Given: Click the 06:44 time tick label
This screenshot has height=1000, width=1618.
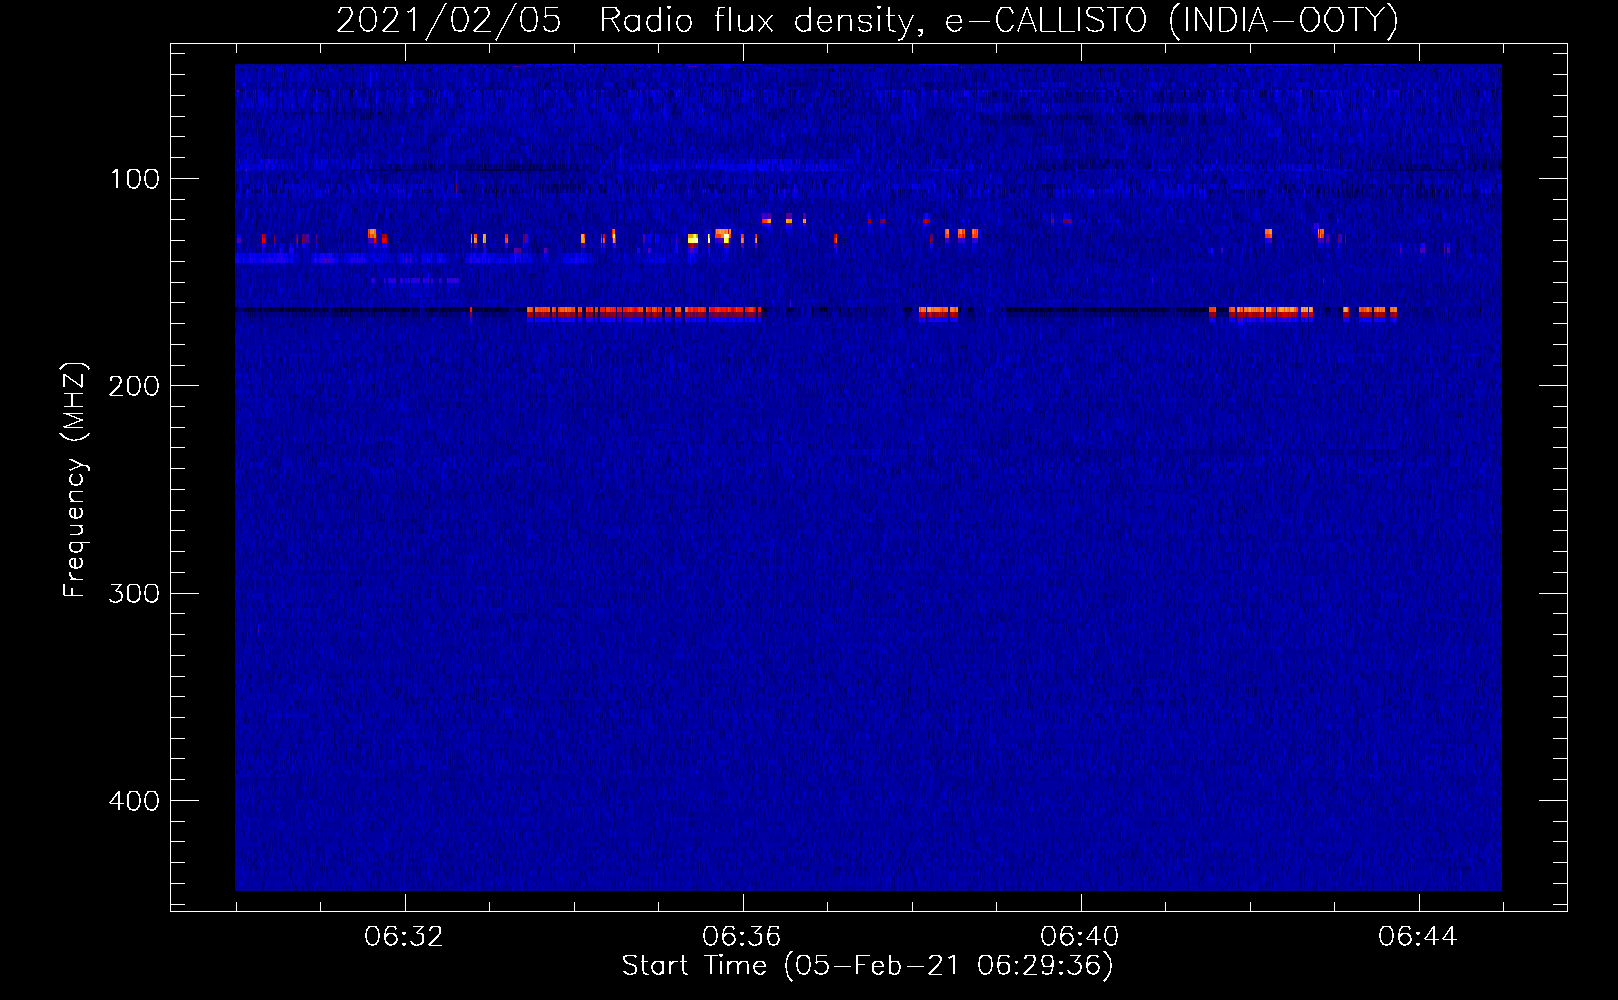Looking at the screenshot, I should pyautogui.click(x=1418, y=937).
